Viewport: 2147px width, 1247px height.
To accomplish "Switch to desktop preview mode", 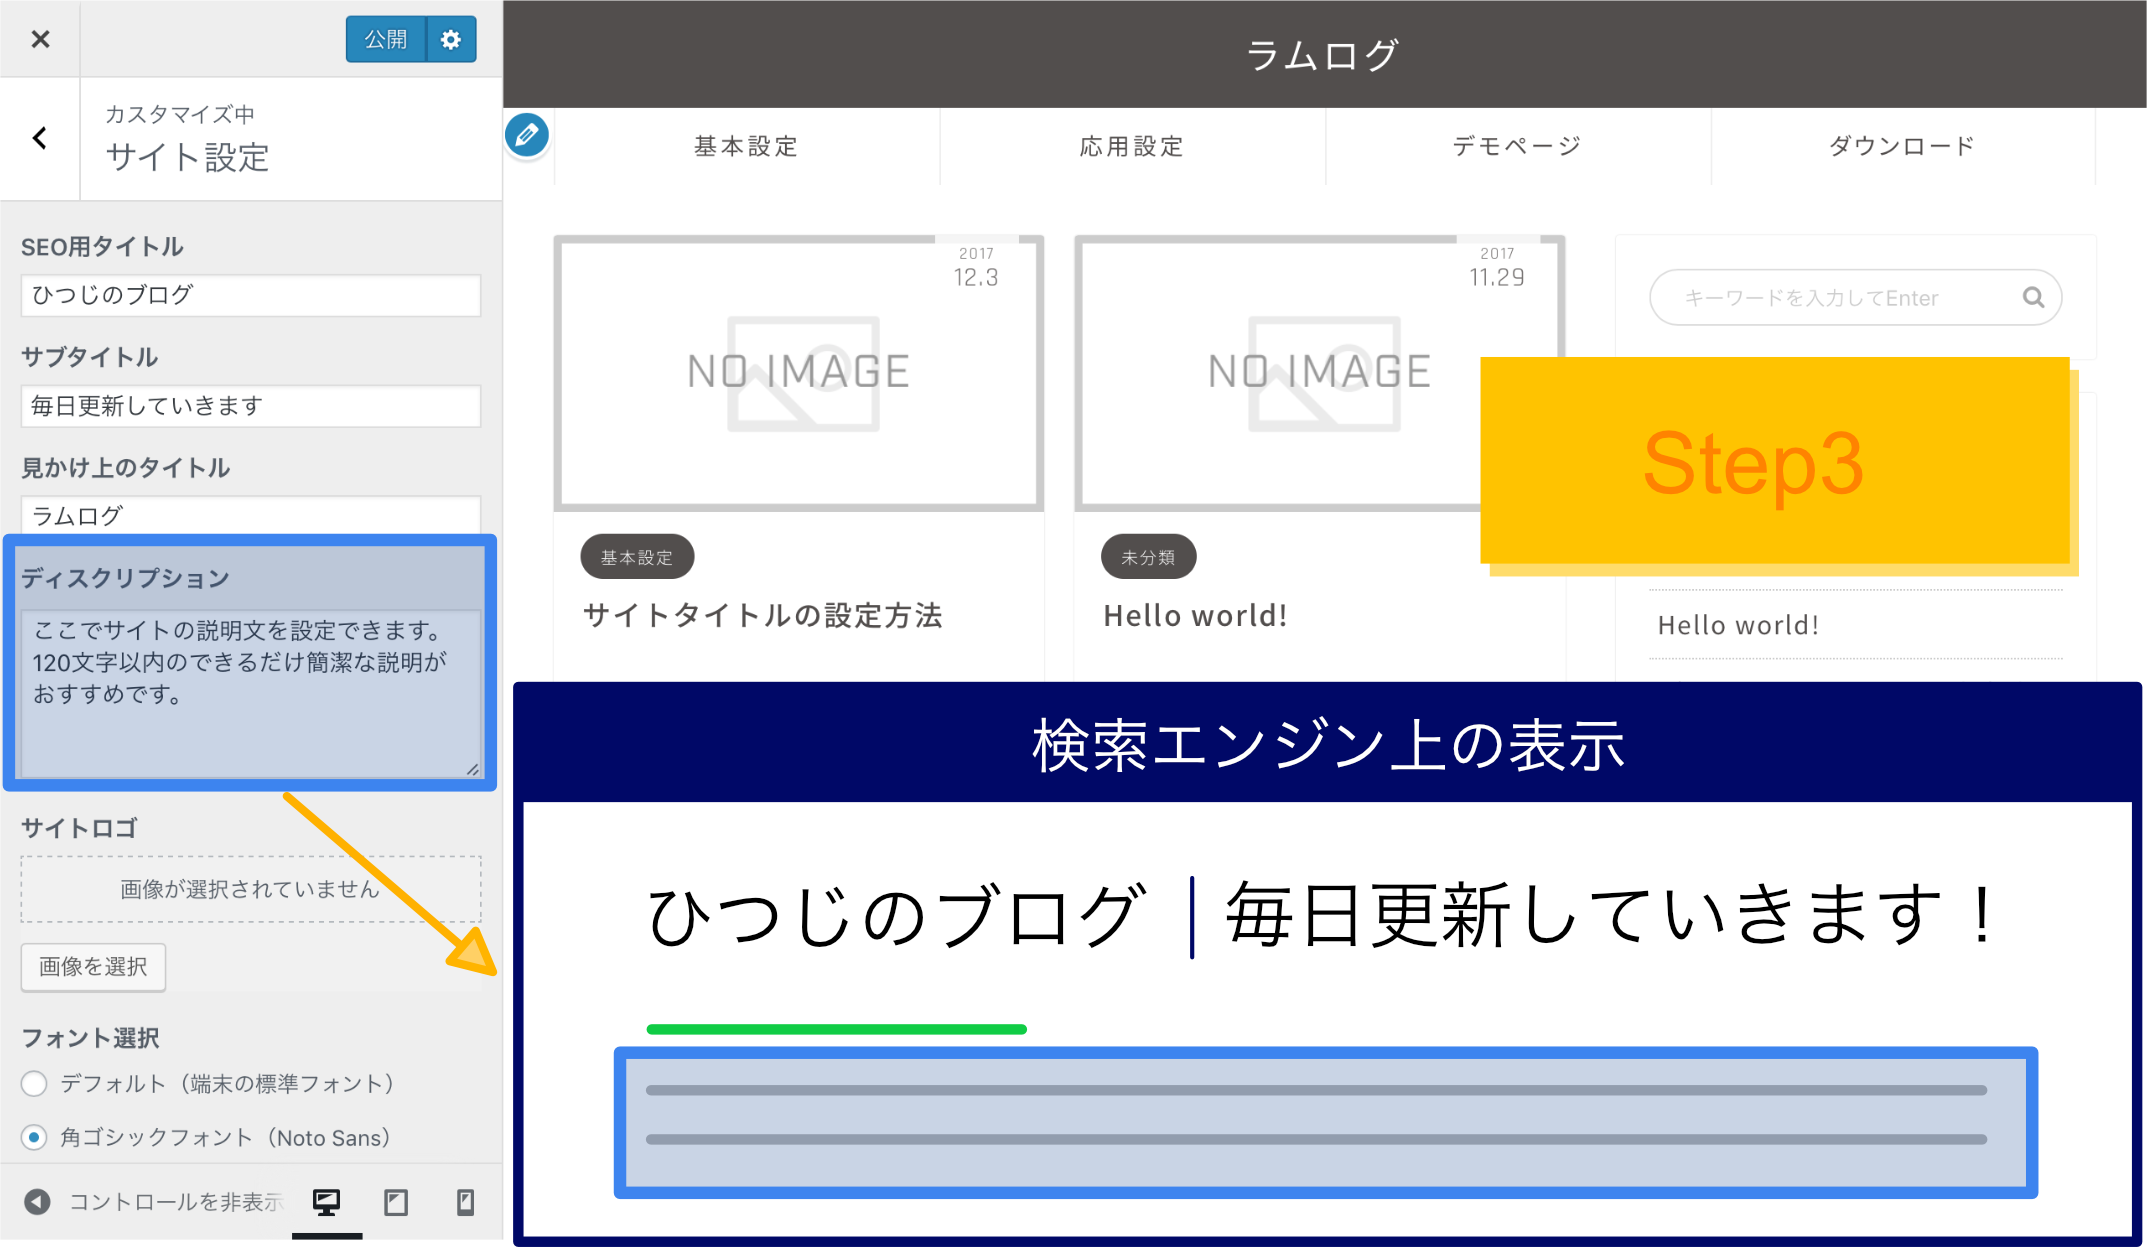I will [x=328, y=1200].
